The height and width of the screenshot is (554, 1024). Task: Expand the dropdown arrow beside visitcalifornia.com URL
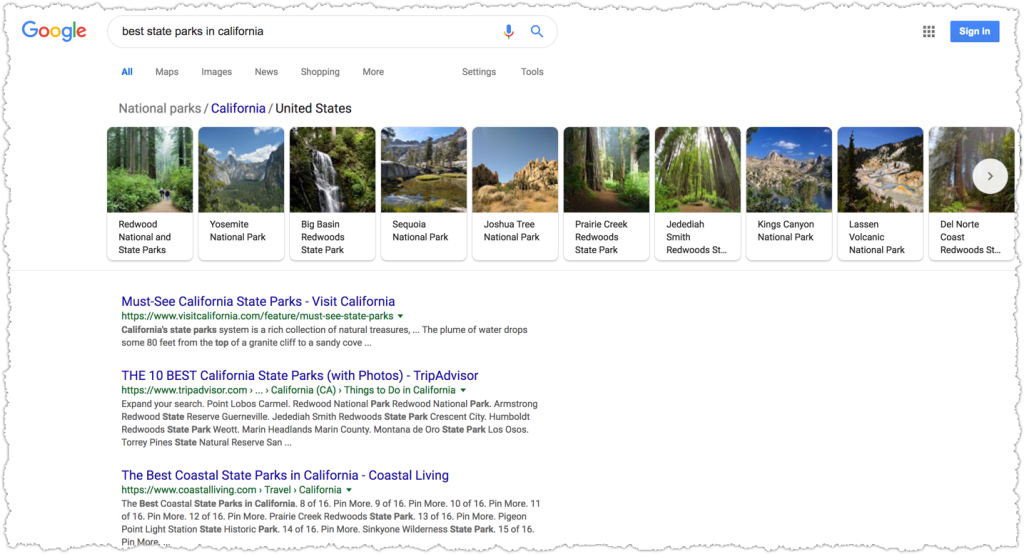(x=400, y=316)
